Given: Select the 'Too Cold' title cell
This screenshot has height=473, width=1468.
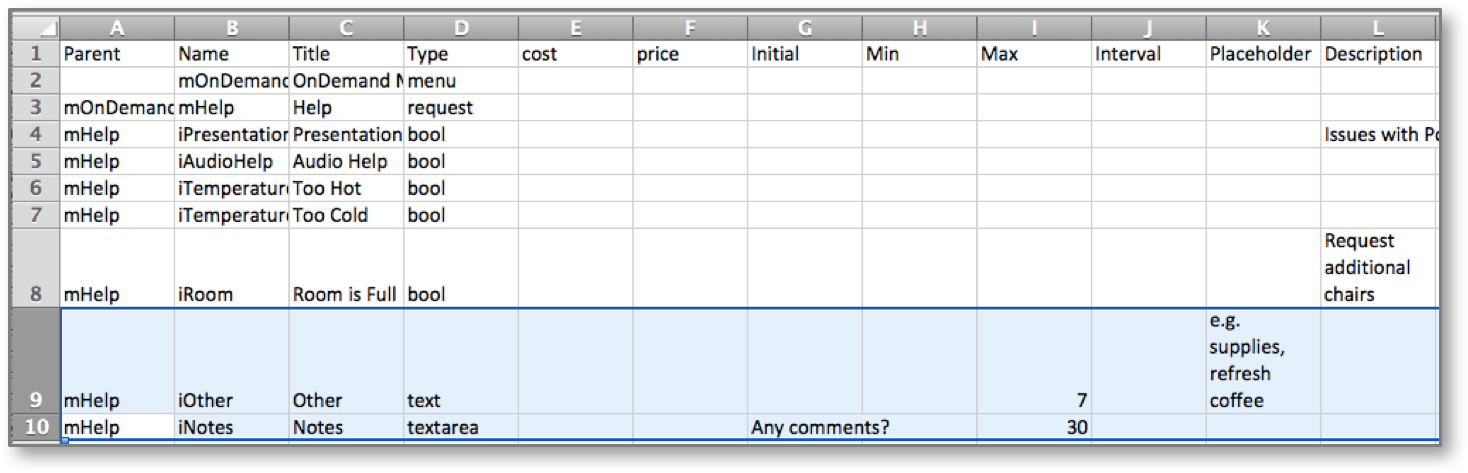Looking at the screenshot, I should [347, 215].
